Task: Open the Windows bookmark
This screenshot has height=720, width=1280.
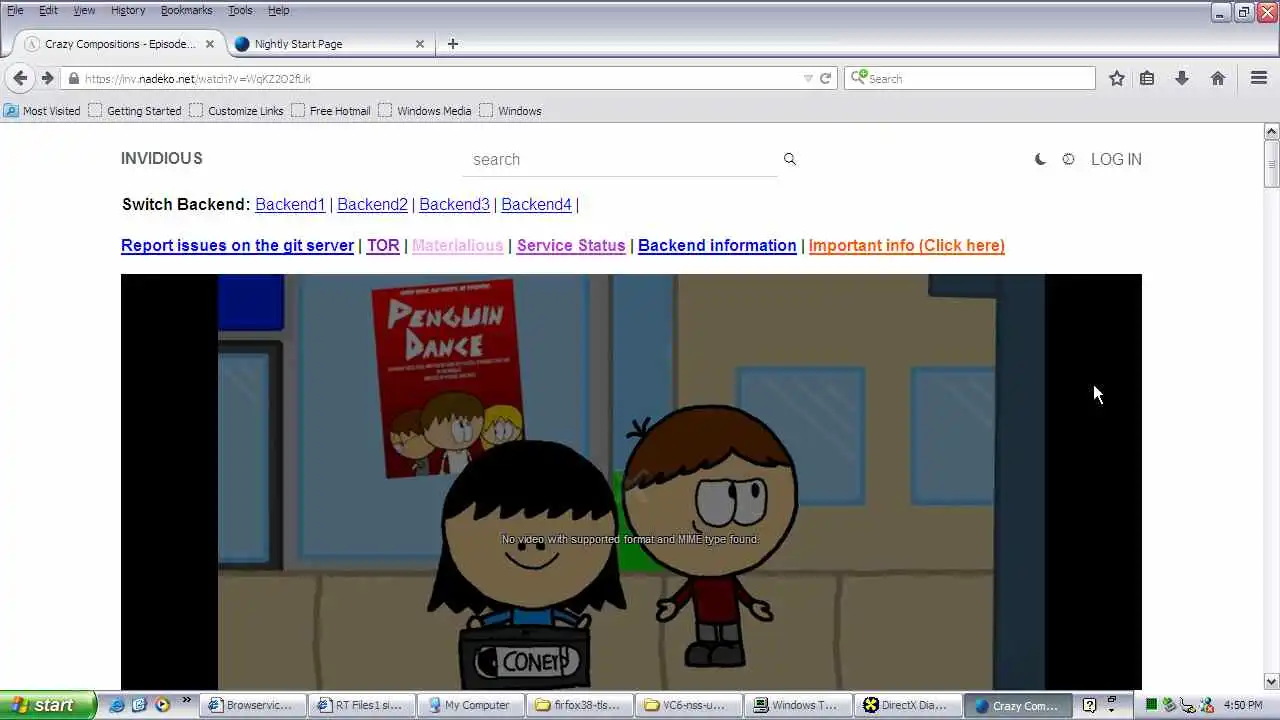Action: [510, 111]
